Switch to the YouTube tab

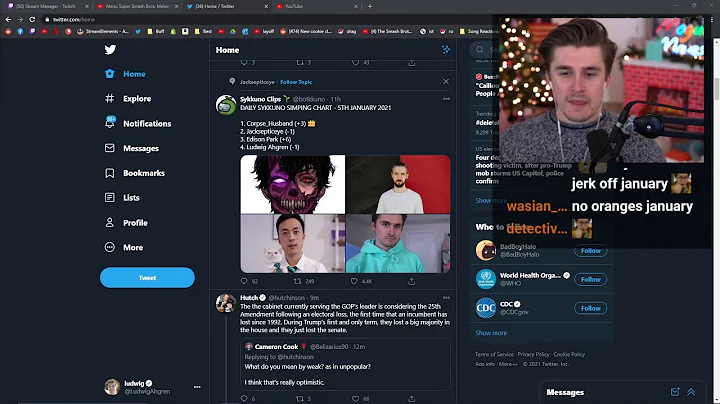pos(316,6)
